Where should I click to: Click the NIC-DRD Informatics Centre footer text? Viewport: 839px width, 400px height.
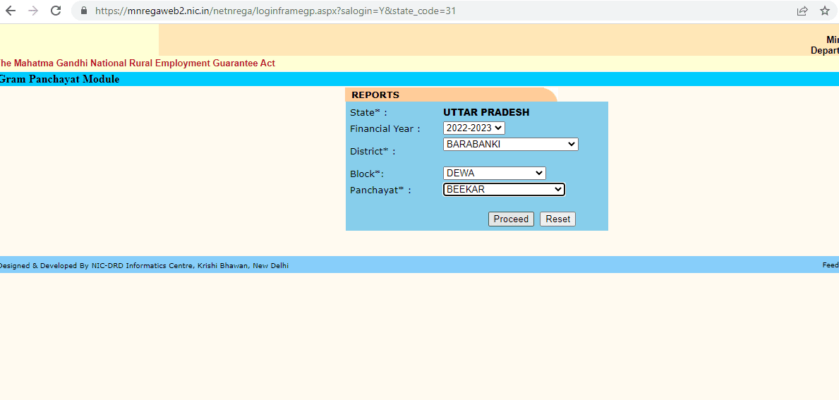(x=144, y=265)
